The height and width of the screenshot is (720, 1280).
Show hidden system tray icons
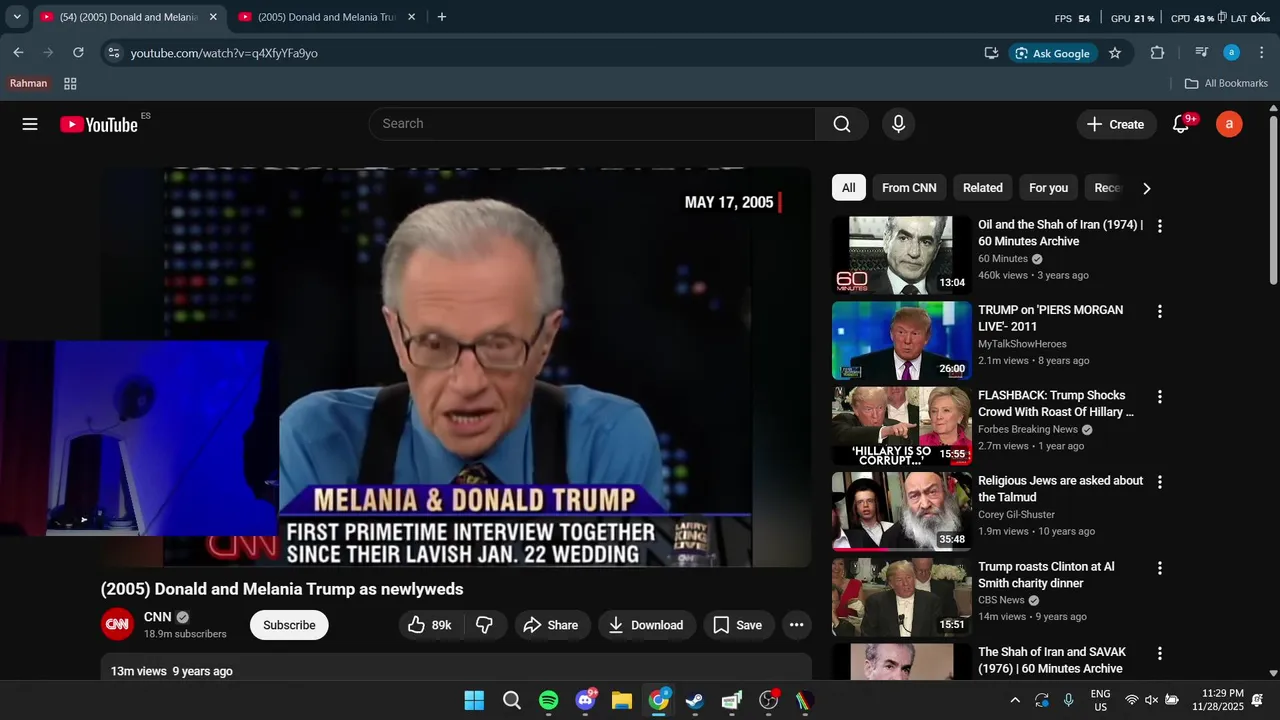pos(1015,700)
